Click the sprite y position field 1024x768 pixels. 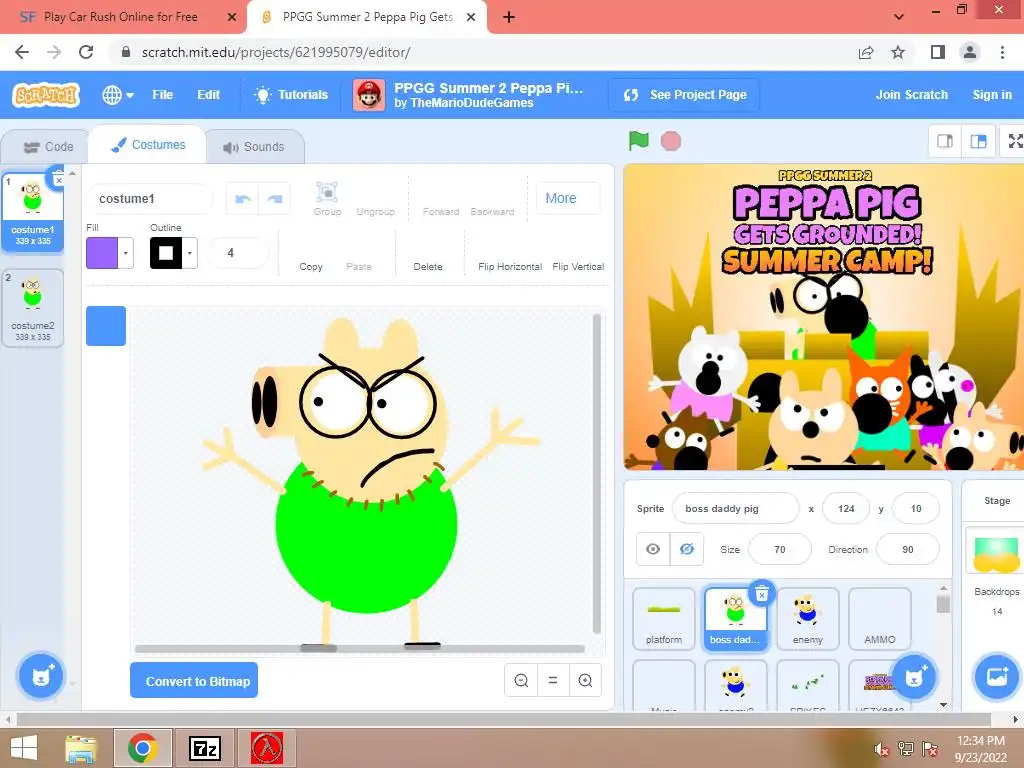916,509
